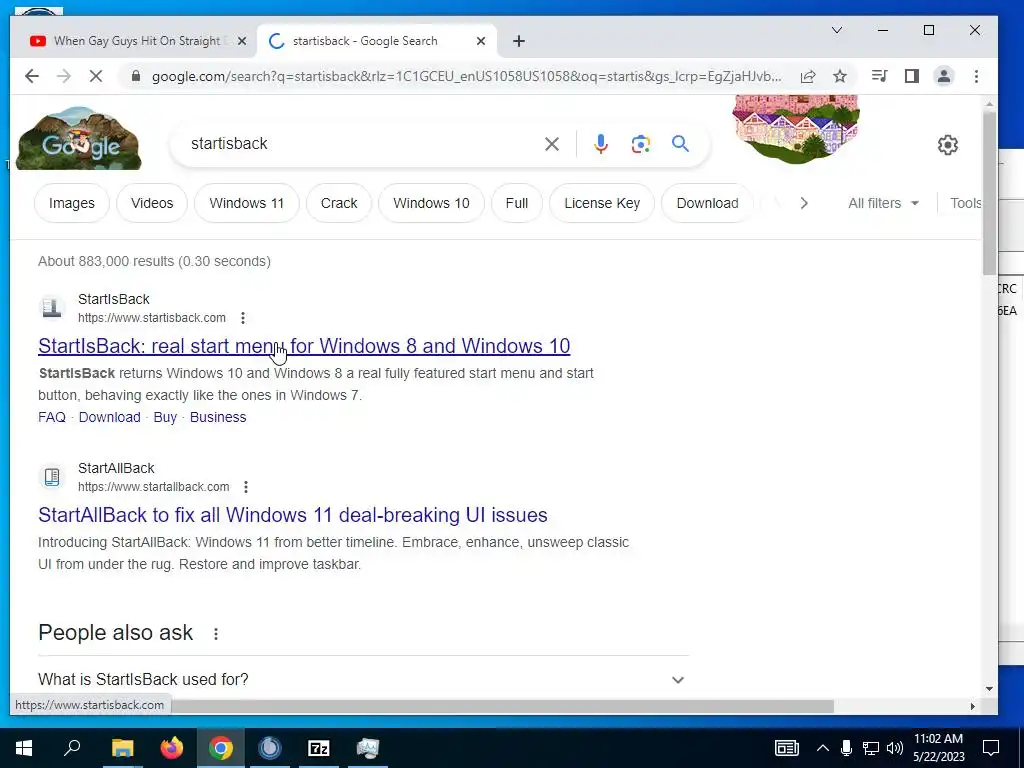The image size is (1024, 768).
Task: Open the tab search dropdown chevron
Action: click(x=837, y=30)
